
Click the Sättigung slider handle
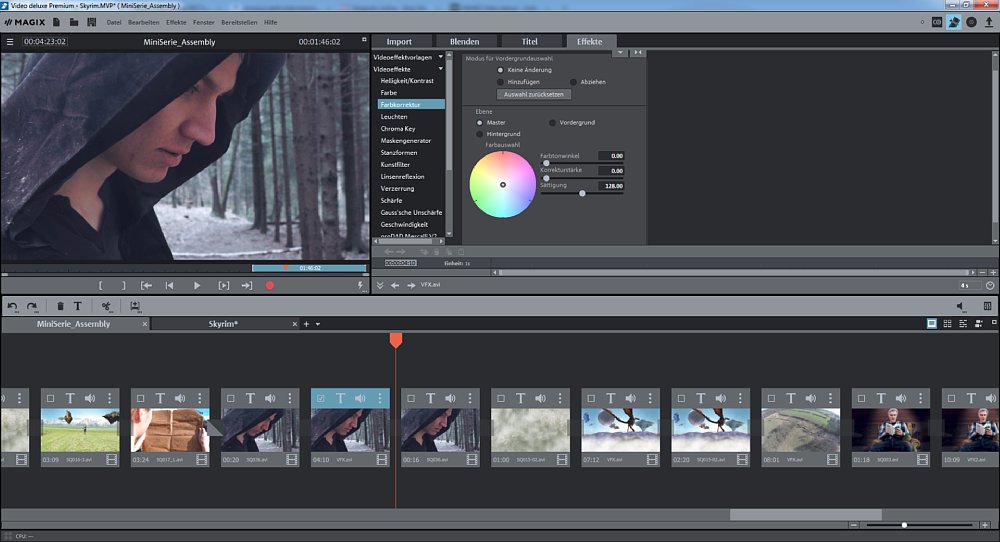coord(582,193)
